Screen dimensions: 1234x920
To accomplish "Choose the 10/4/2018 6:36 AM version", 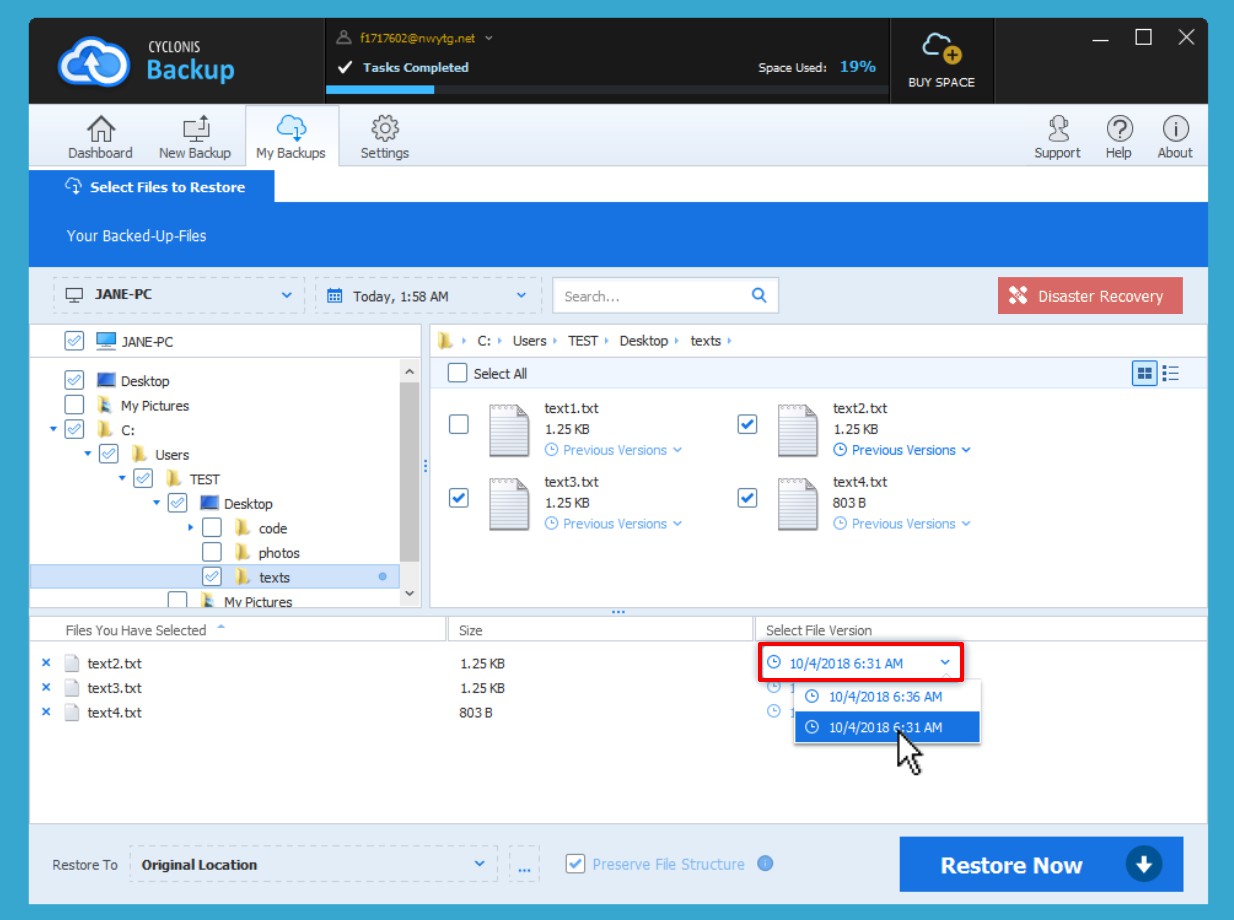I will pos(886,697).
